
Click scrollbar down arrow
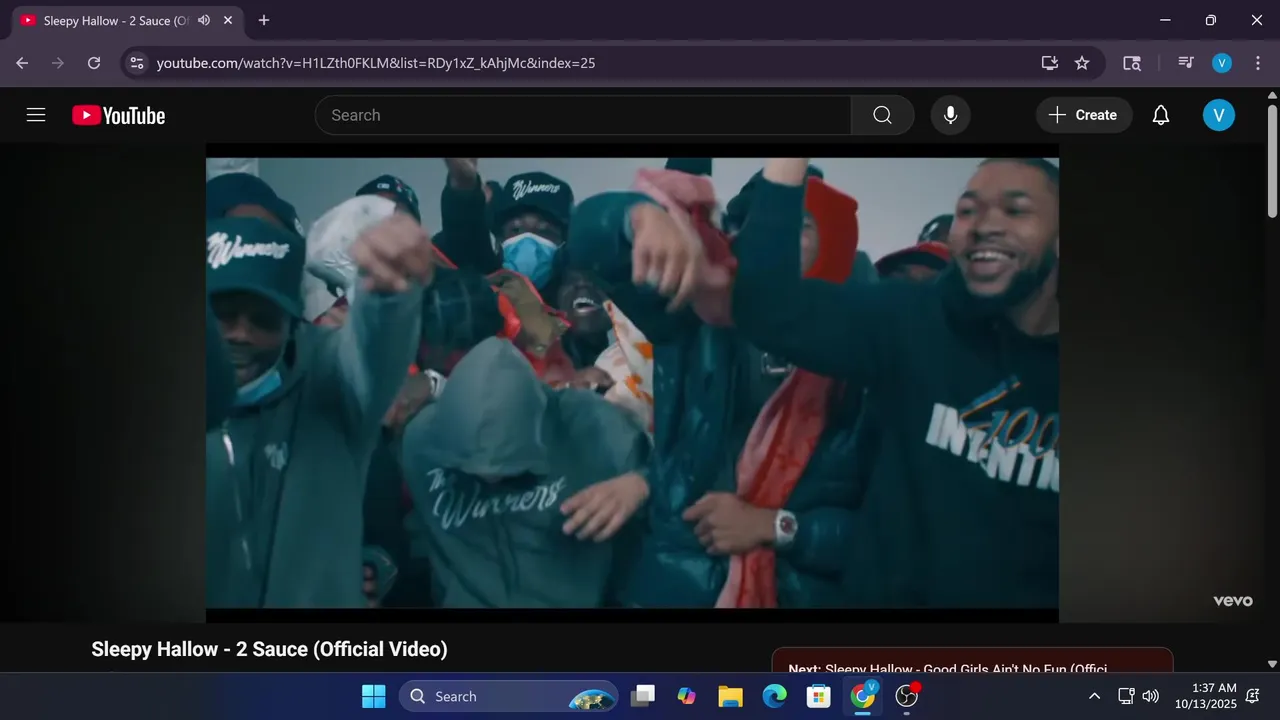tap(1272, 664)
